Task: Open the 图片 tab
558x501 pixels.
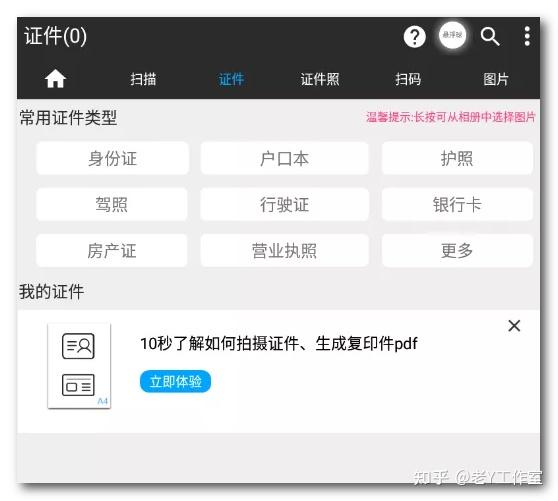Action: (496, 79)
